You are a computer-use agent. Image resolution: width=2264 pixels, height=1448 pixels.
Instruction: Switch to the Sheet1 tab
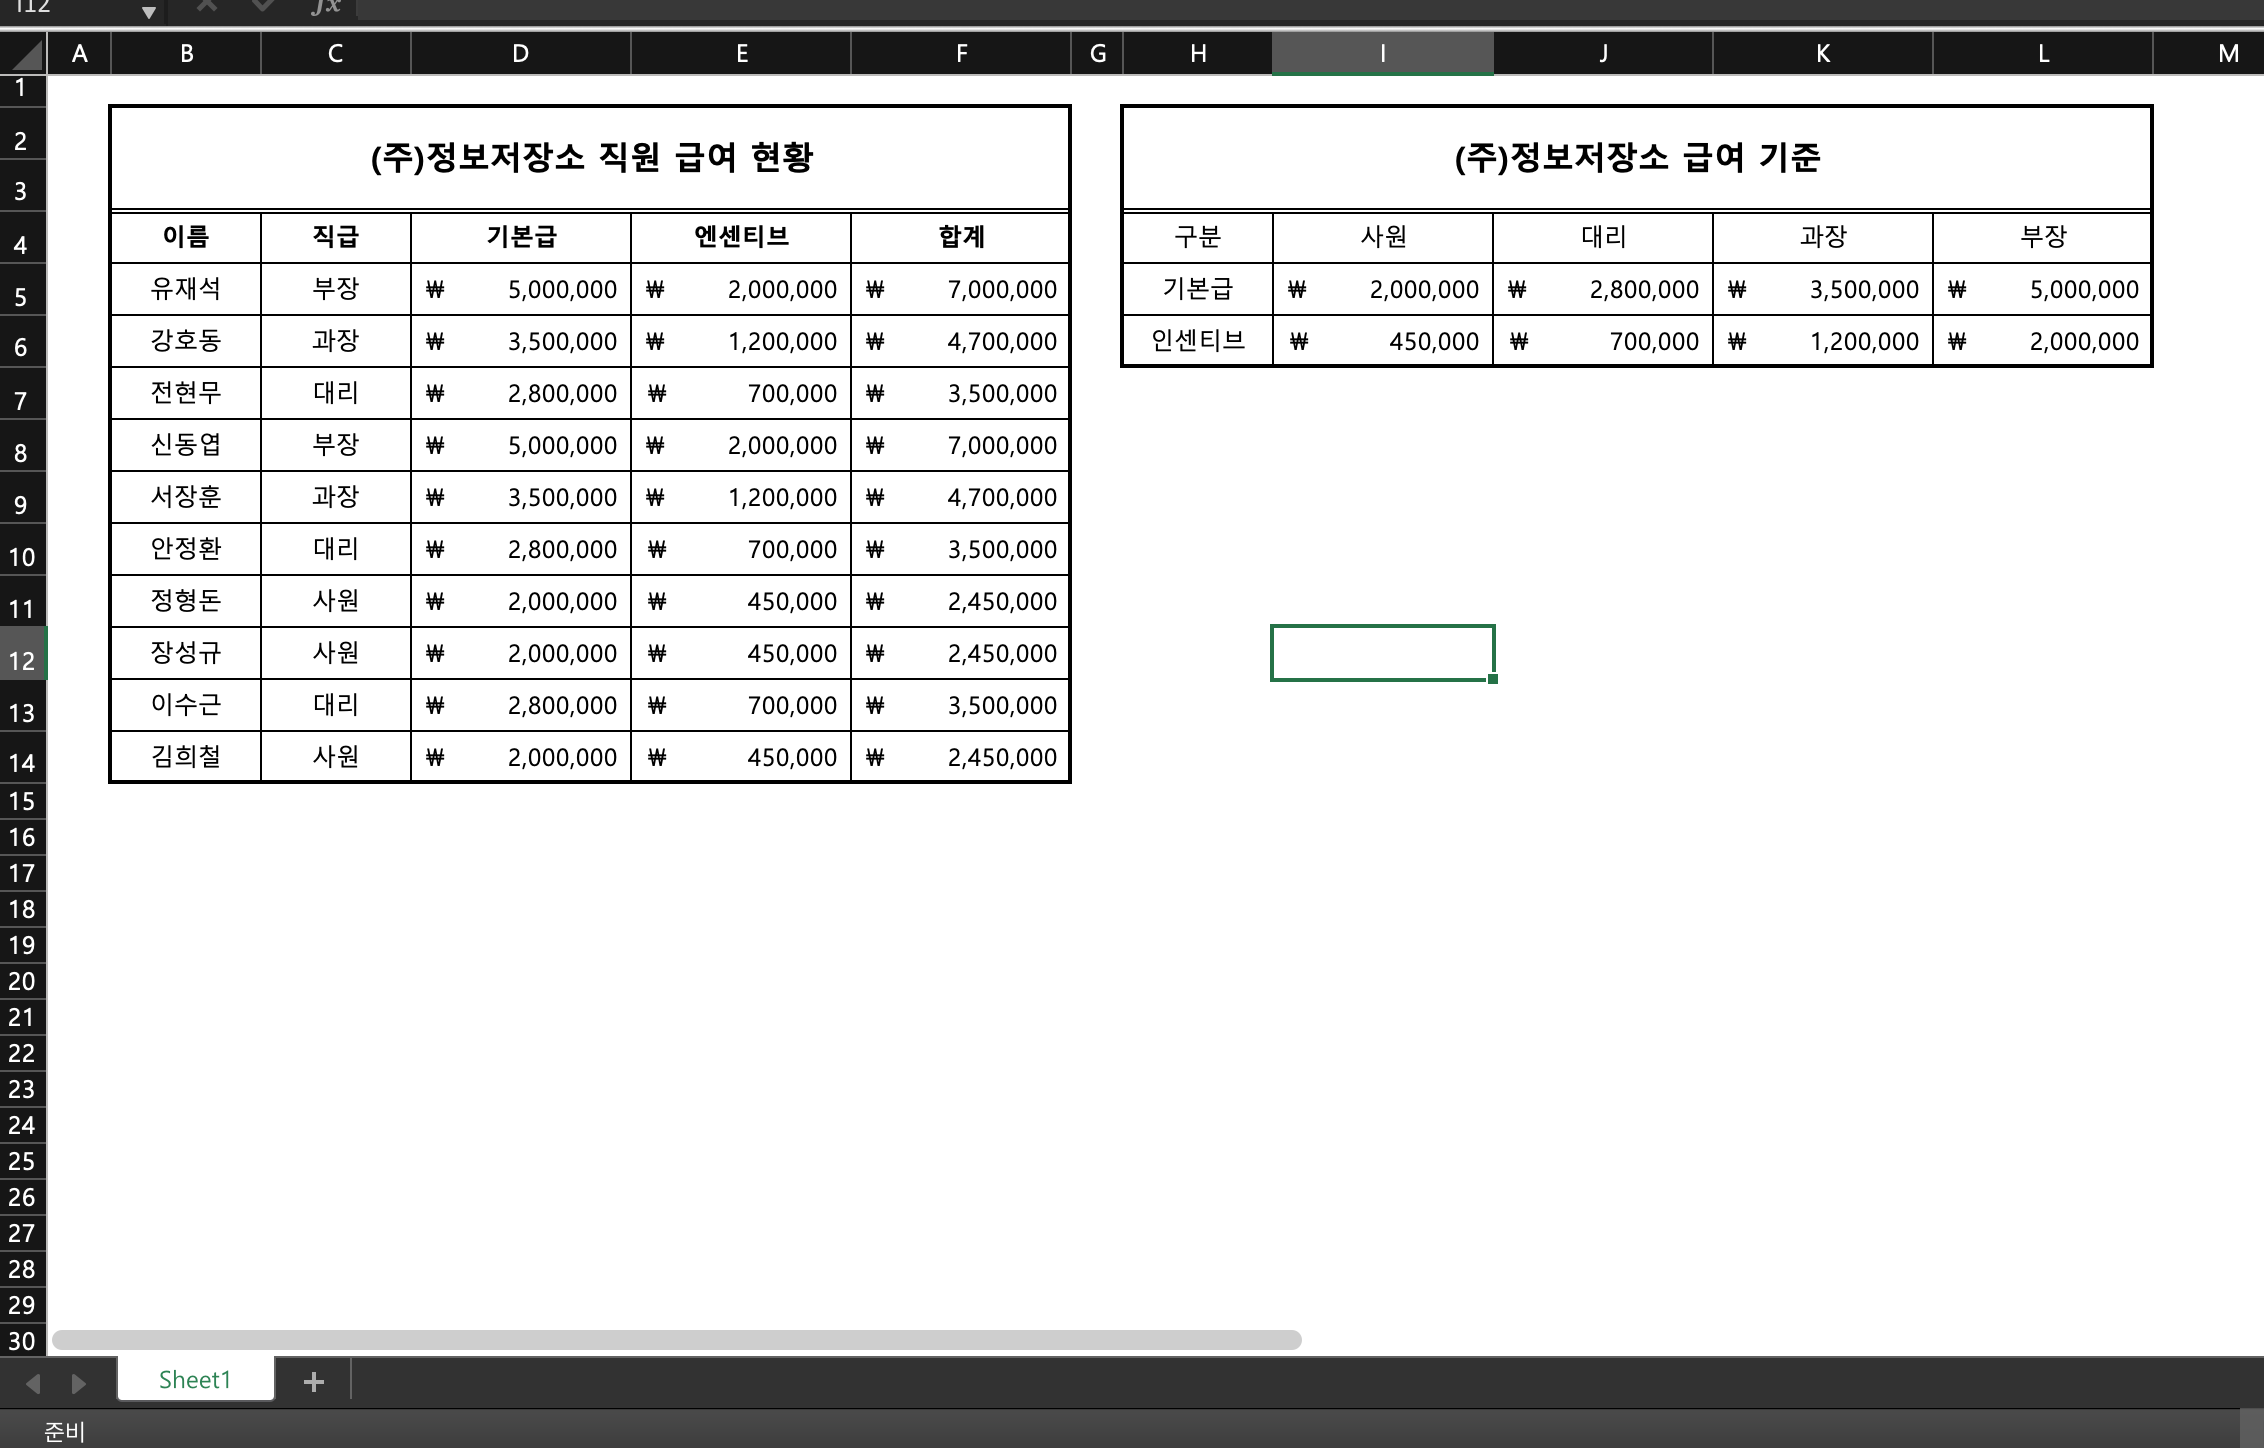195,1380
